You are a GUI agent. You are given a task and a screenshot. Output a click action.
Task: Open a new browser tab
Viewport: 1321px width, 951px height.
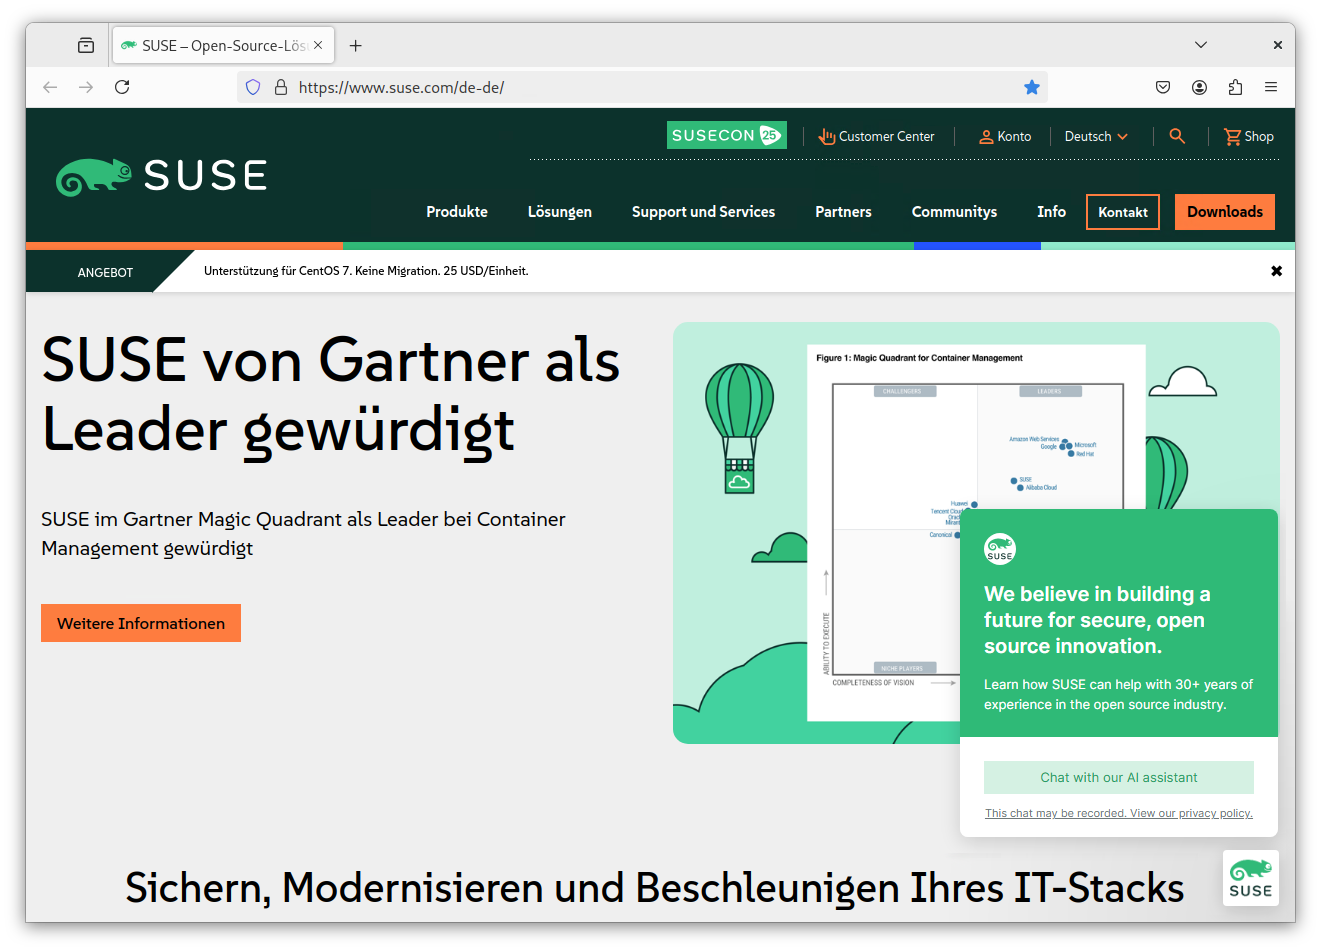pyautogui.click(x=355, y=45)
